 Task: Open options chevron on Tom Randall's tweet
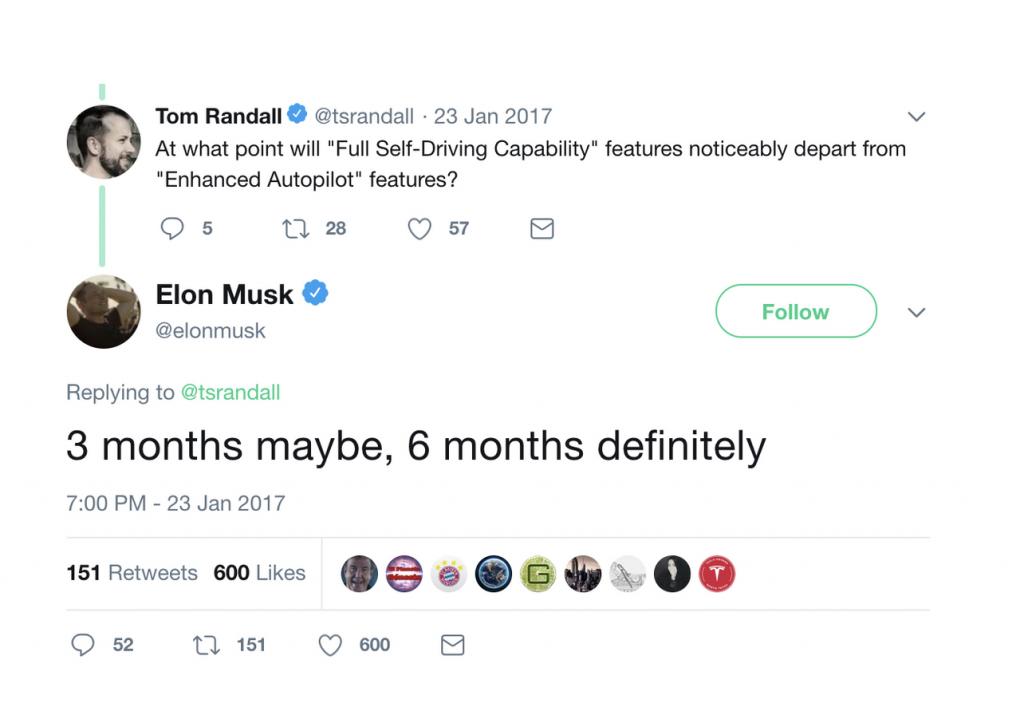coord(917,117)
